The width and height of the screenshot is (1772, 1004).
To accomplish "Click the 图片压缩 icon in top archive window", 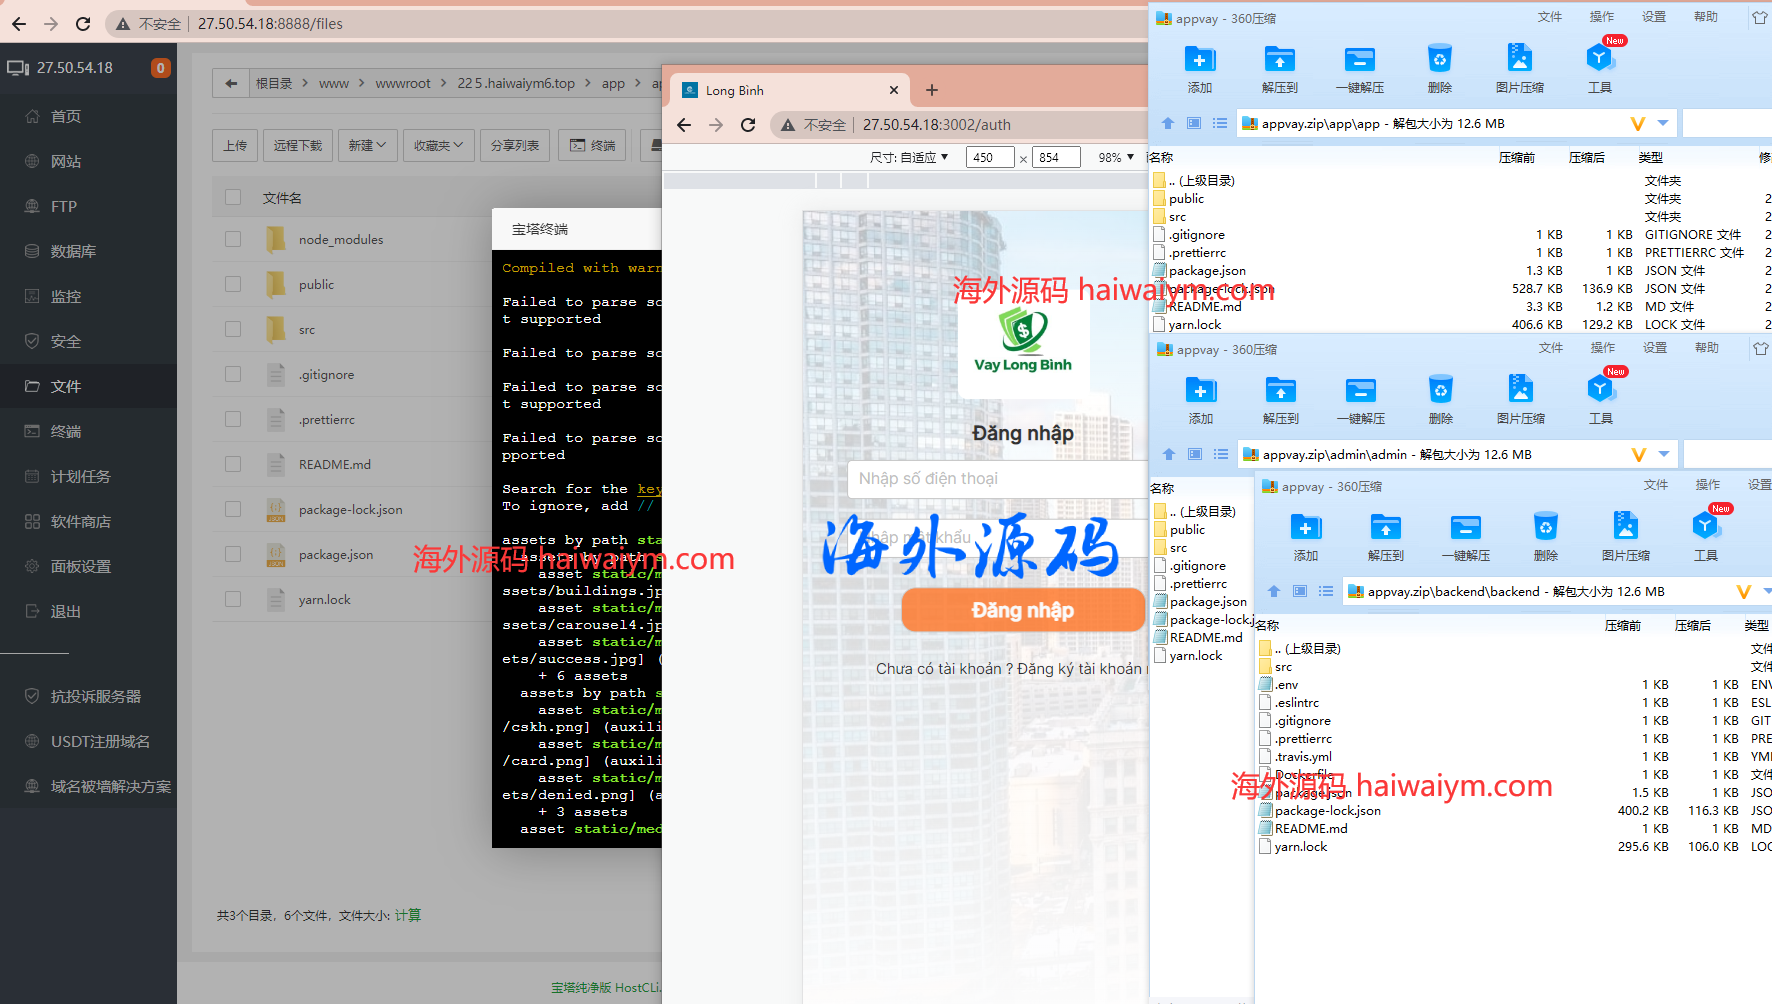I will tap(1519, 60).
